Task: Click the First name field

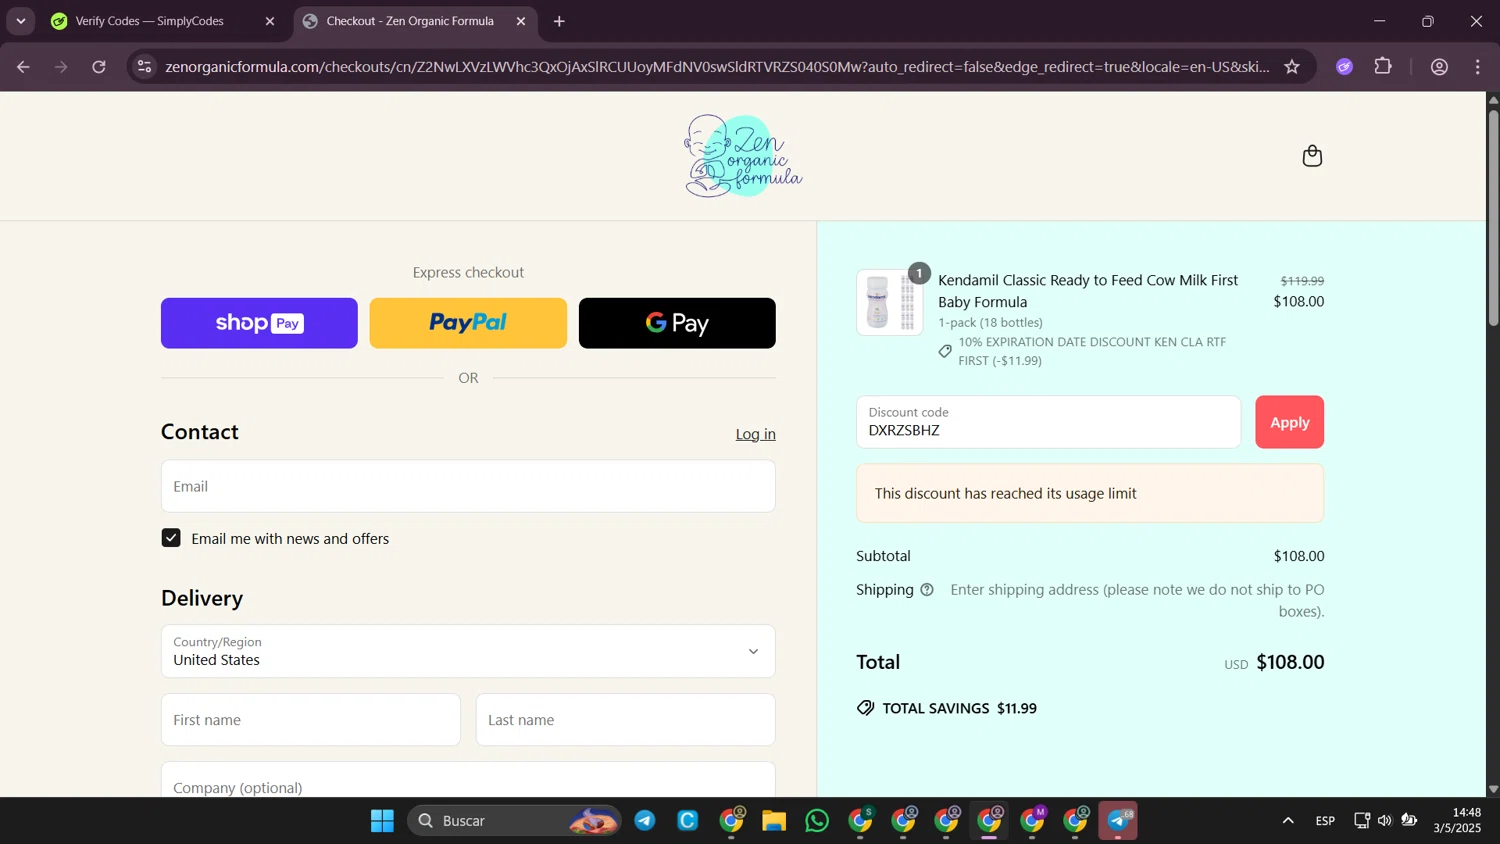Action: (x=311, y=720)
